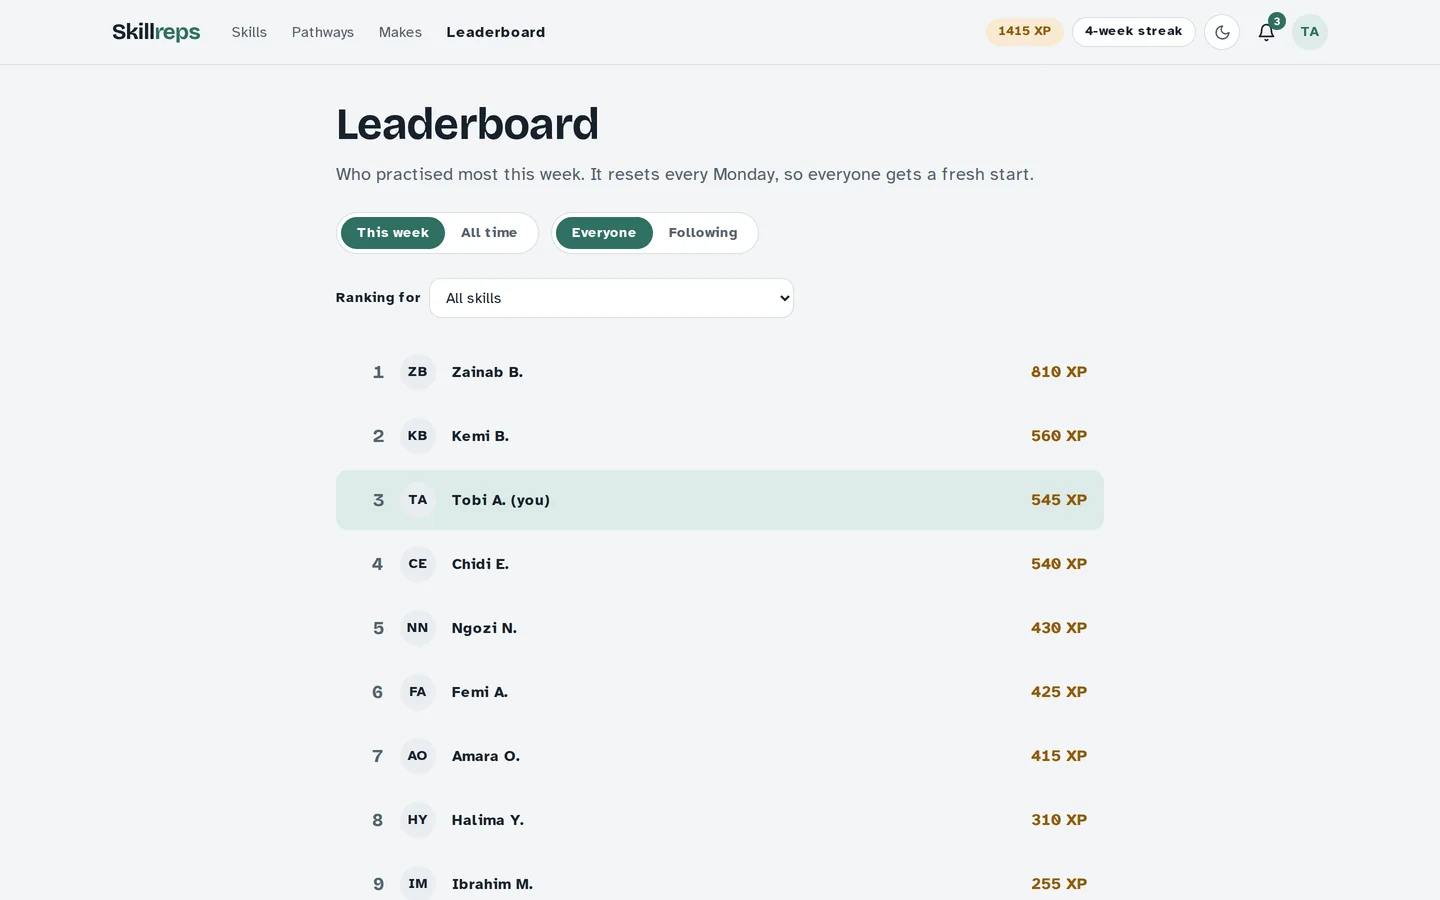Viewport: 1440px width, 900px height.
Task: Open notifications bell icon
Action: point(1266,32)
